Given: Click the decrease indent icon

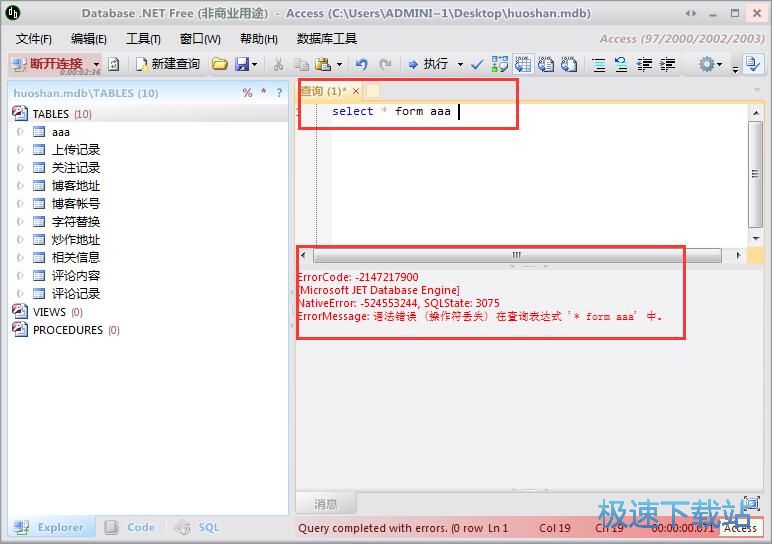Looking at the screenshot, I should 644,65.
